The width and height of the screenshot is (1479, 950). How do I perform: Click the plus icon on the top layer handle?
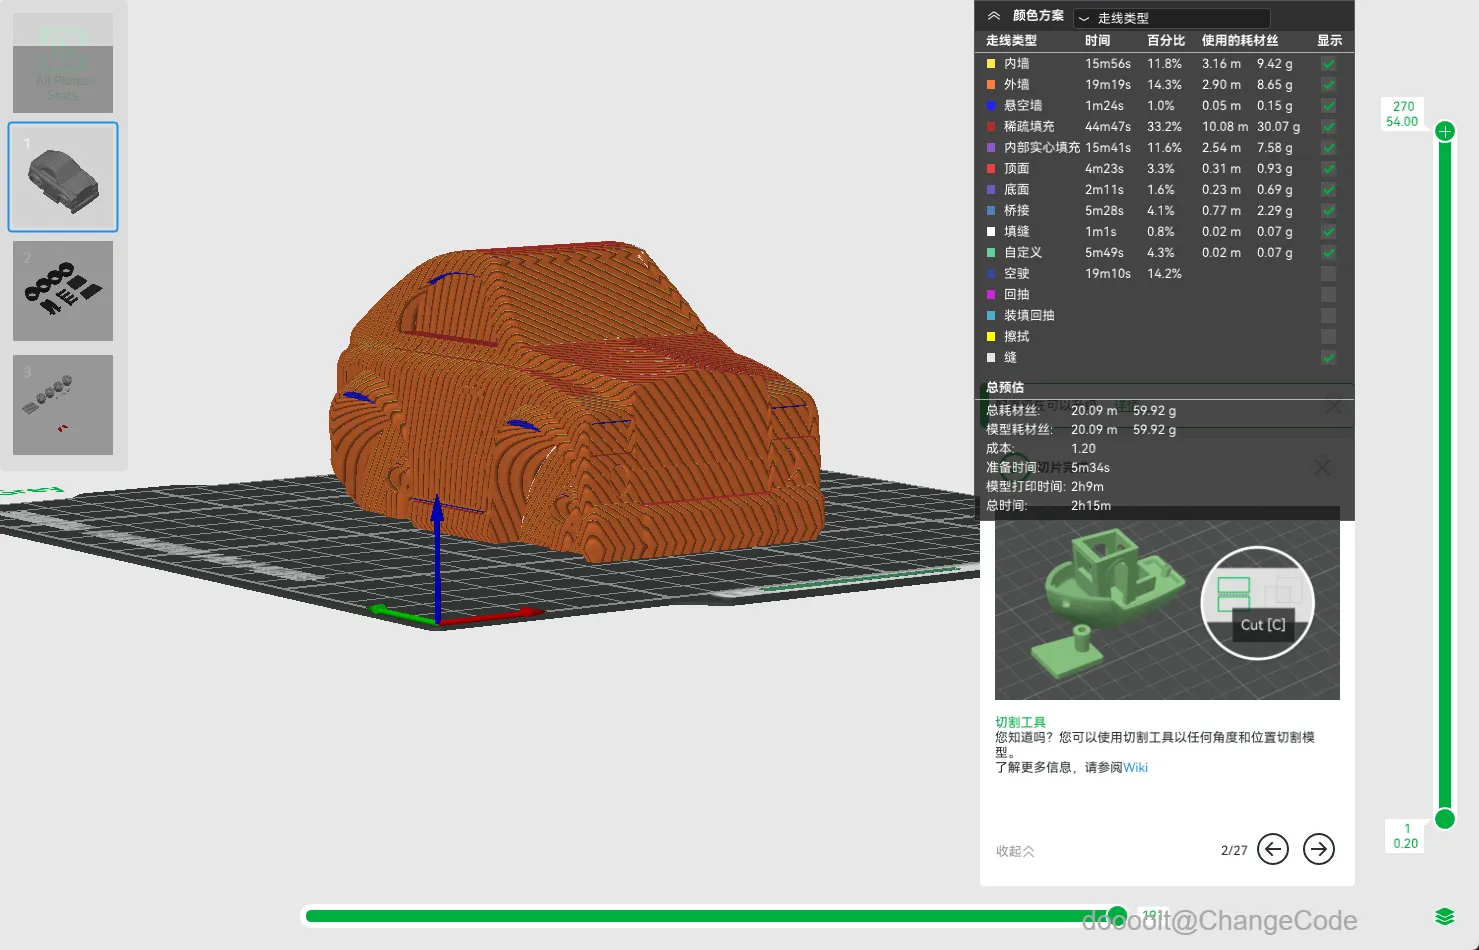[1445, 131]
